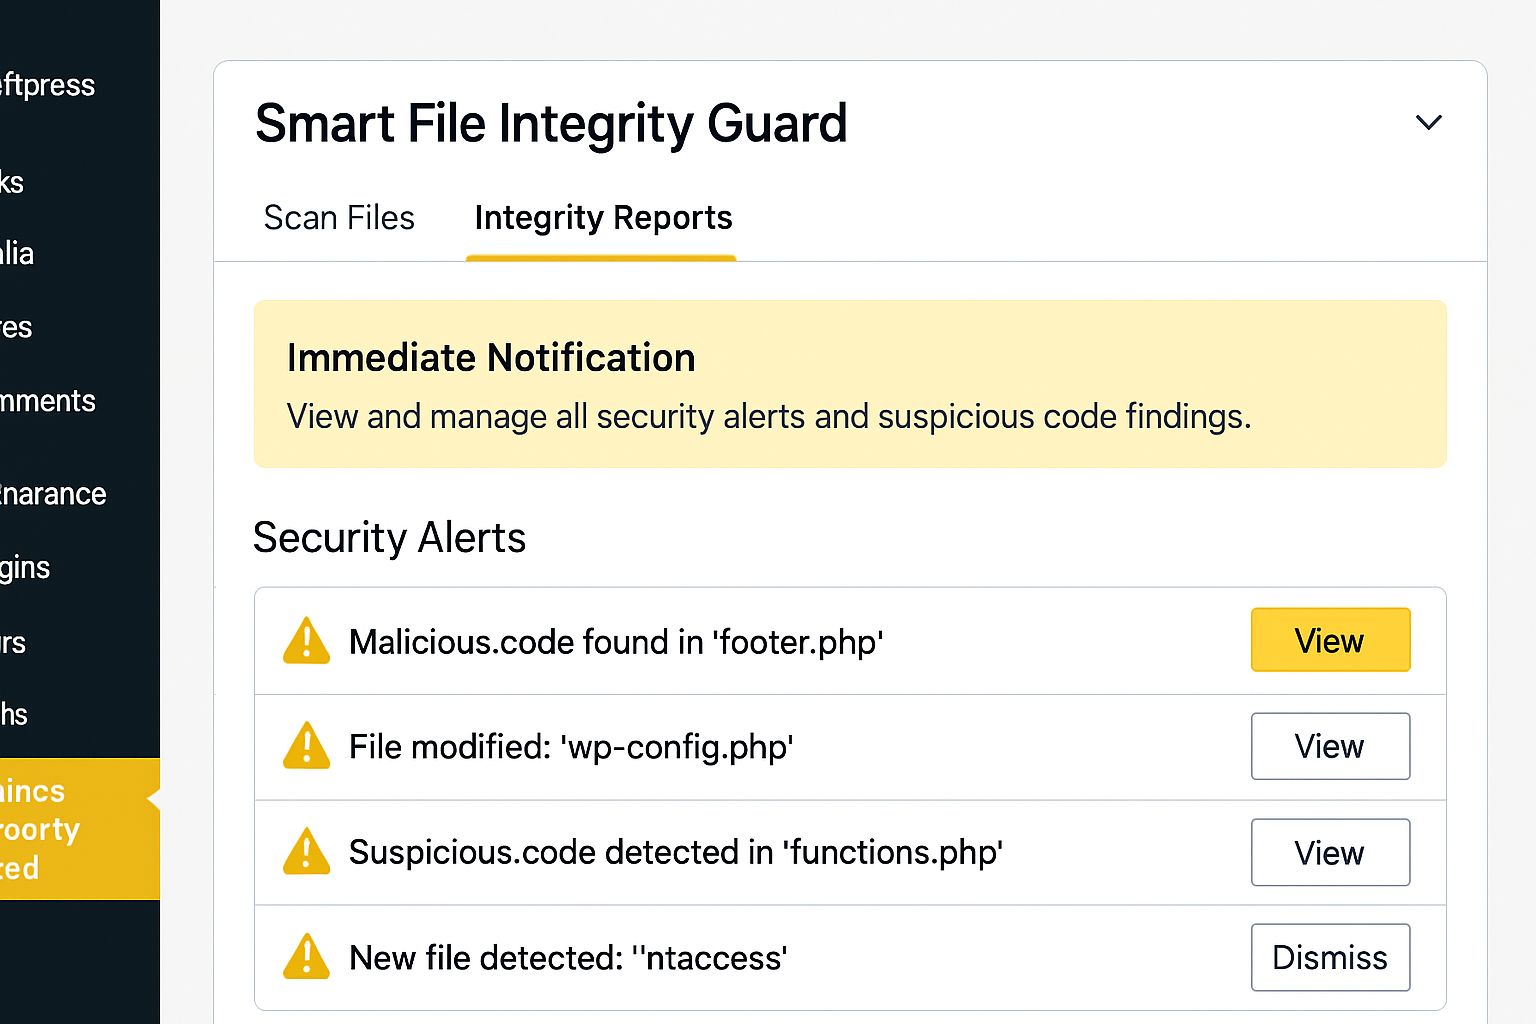
Task: Collapse the Smart File Integrity Guard panel
Action: [1428, 123]
